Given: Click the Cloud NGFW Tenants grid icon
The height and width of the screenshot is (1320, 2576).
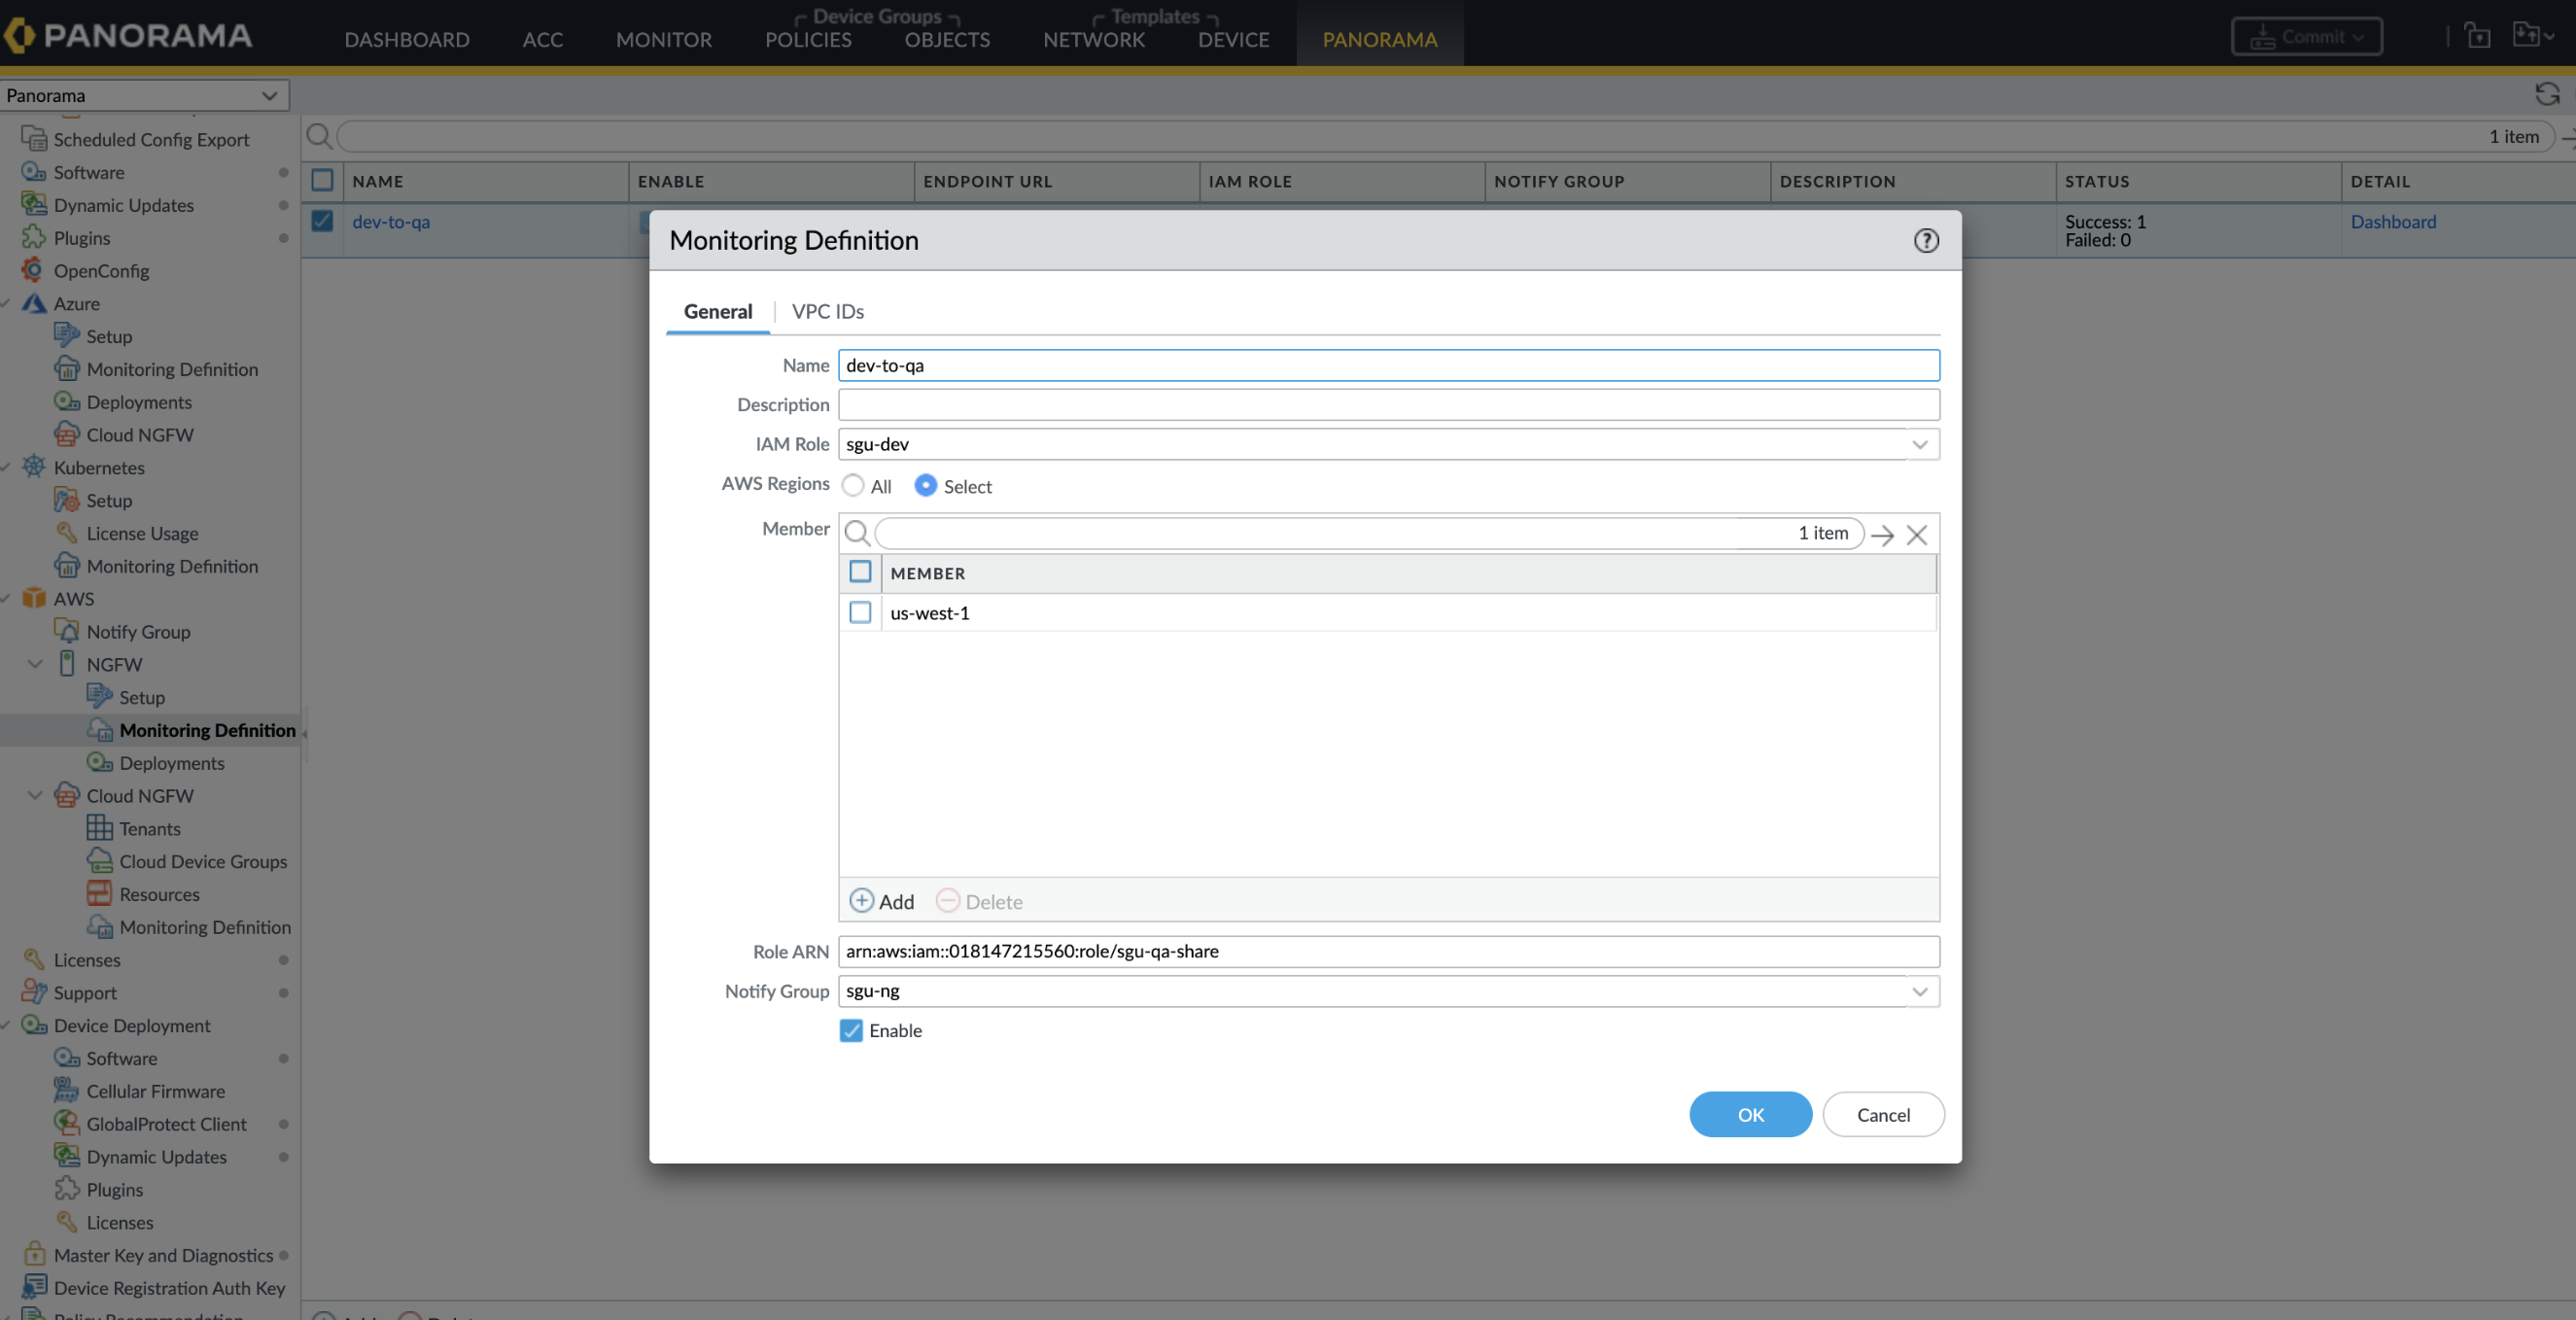Looking at the screenshot, I should 99,828.
